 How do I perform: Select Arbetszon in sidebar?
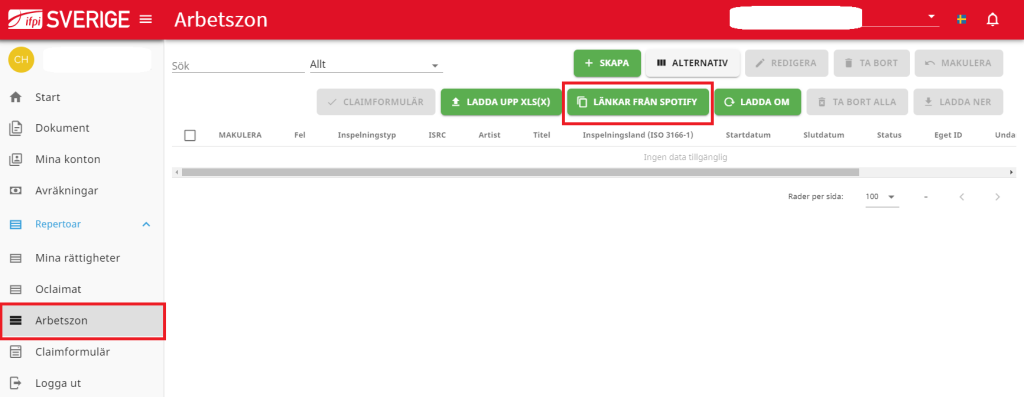pyautogui.click(x=82, y=321)
